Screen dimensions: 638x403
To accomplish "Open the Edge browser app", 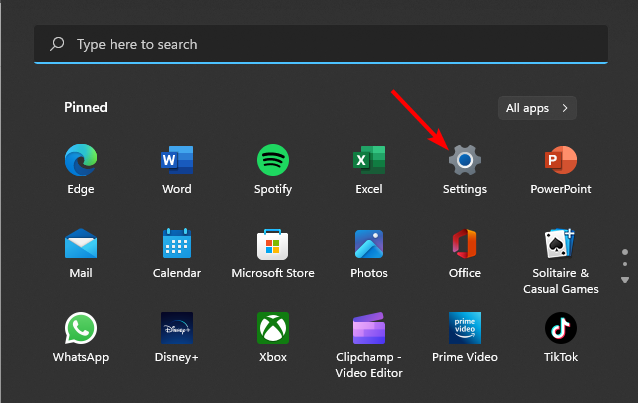I will (x=81, y=170).
